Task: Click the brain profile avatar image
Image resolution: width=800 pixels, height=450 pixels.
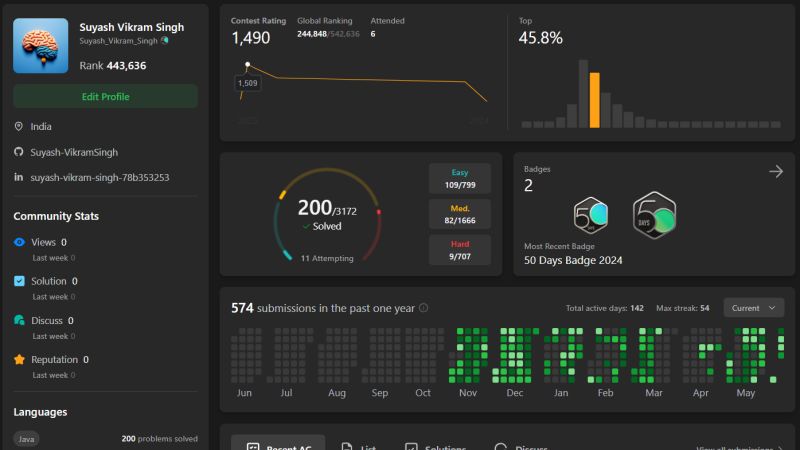Action: [41, 46]
